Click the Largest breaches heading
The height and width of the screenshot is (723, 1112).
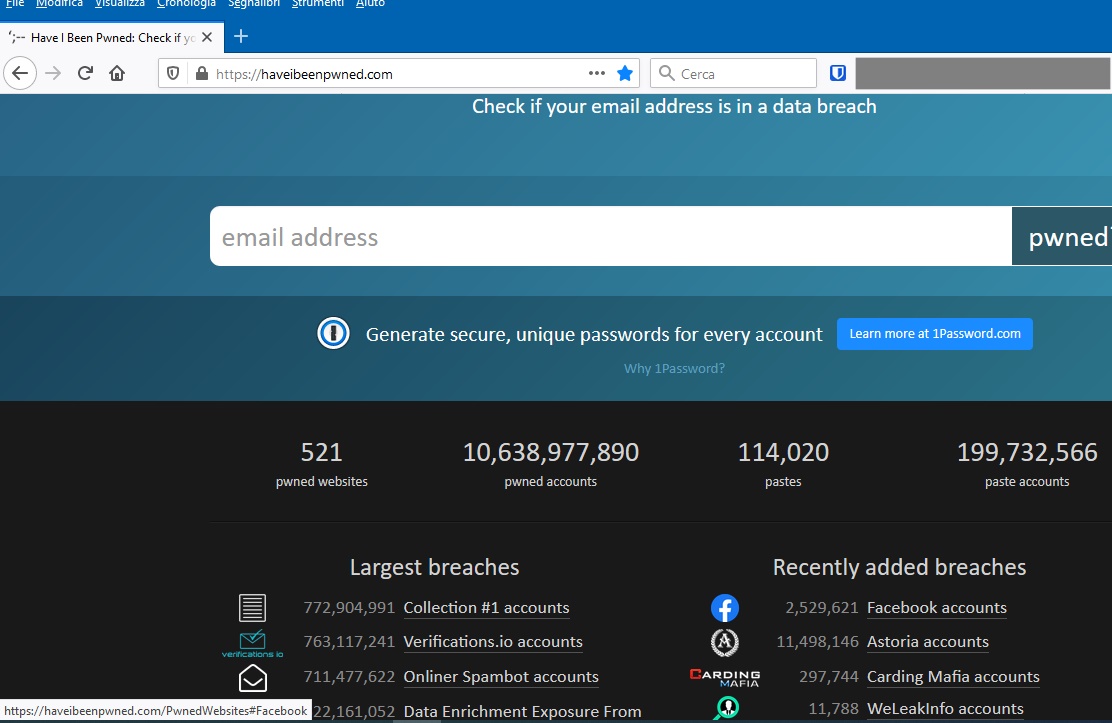434,567
